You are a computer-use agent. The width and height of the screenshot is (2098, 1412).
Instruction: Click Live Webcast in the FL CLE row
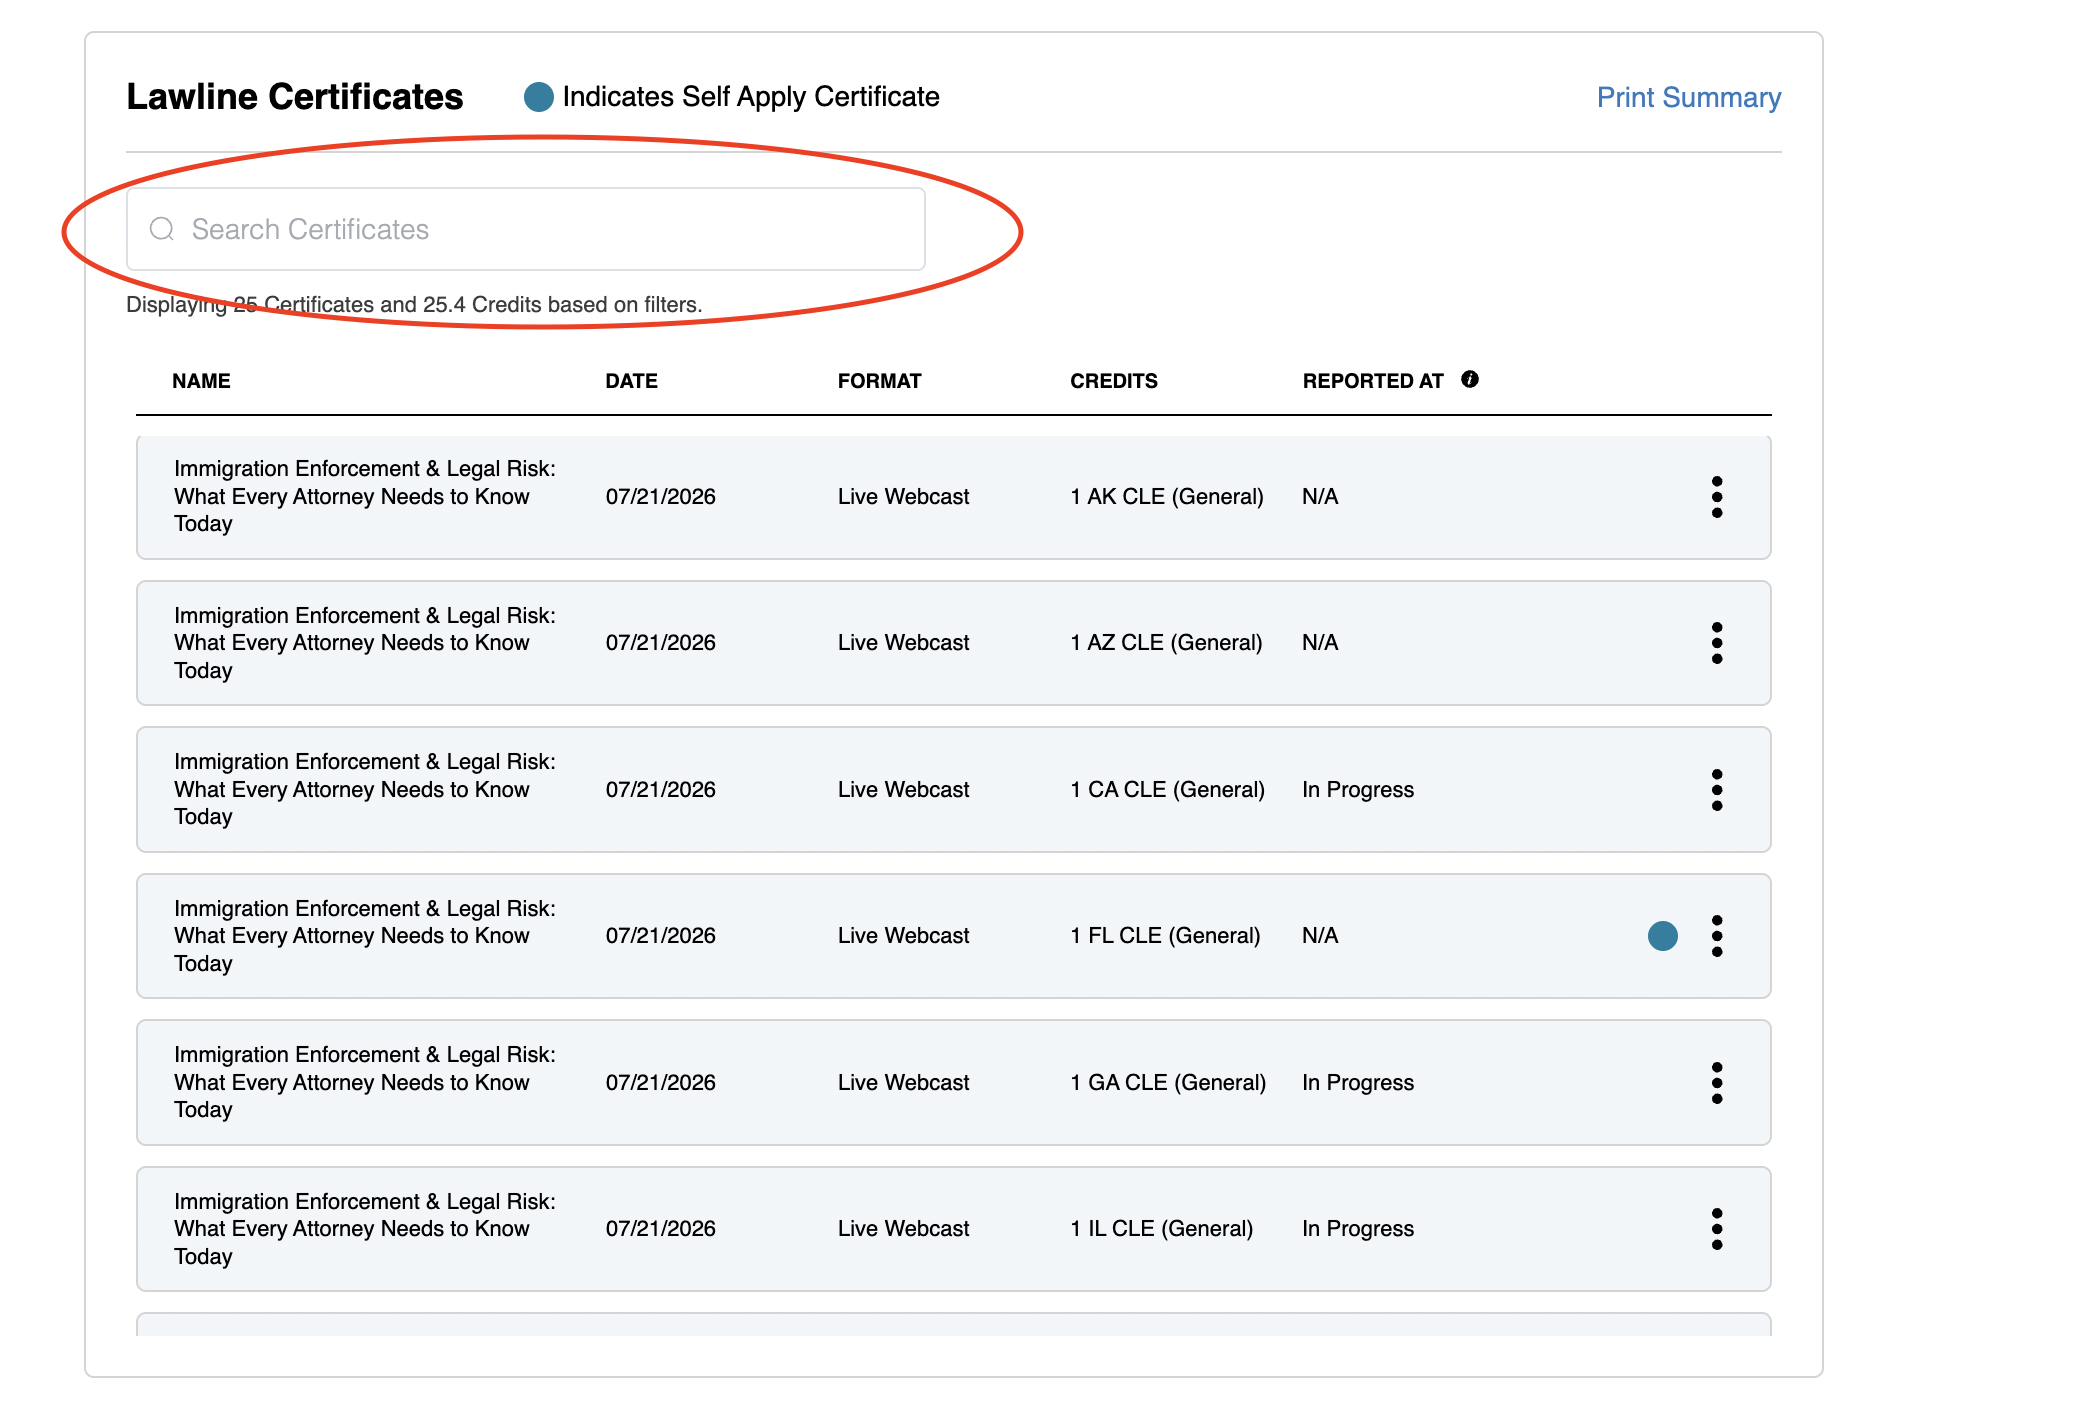click(903, 936)
